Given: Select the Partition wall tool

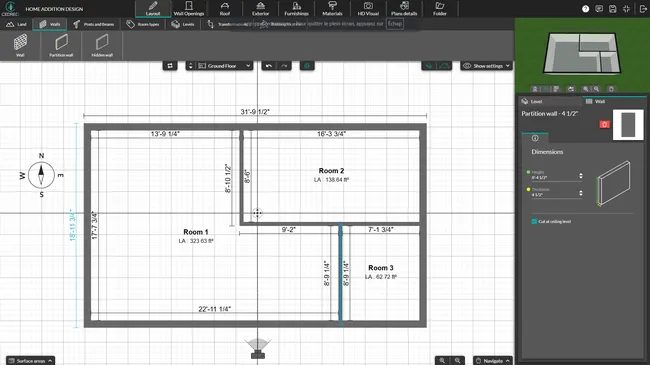Looking at the screenshot, I should tap(61, 45).
